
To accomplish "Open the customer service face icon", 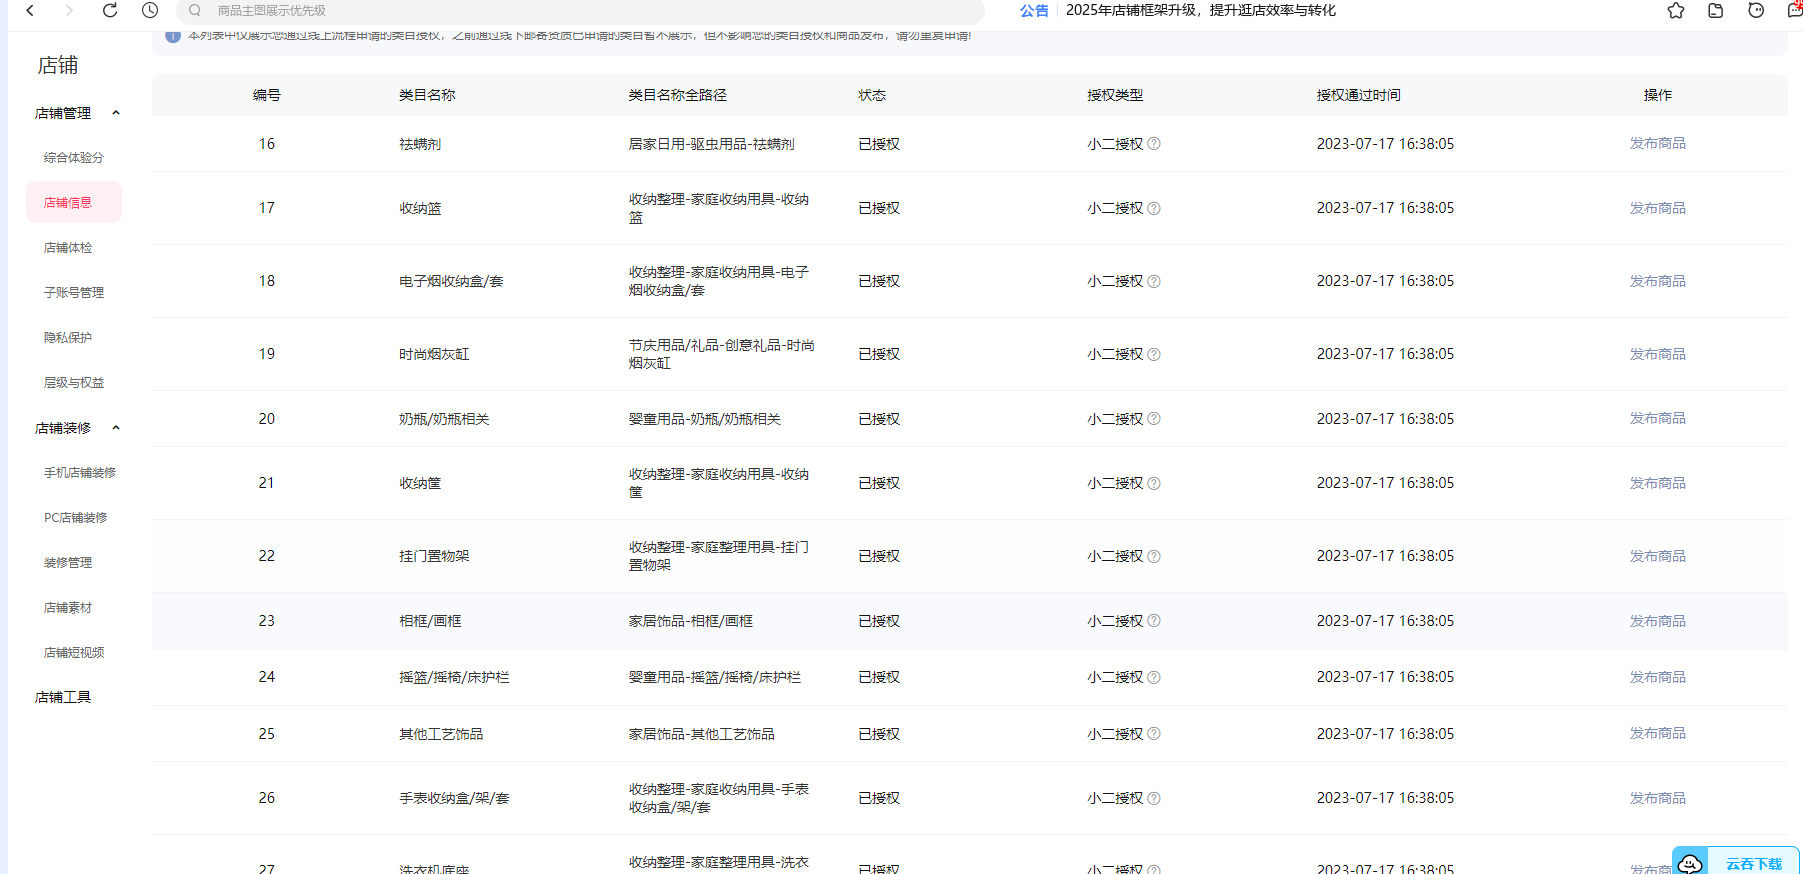I will 1756,10.
